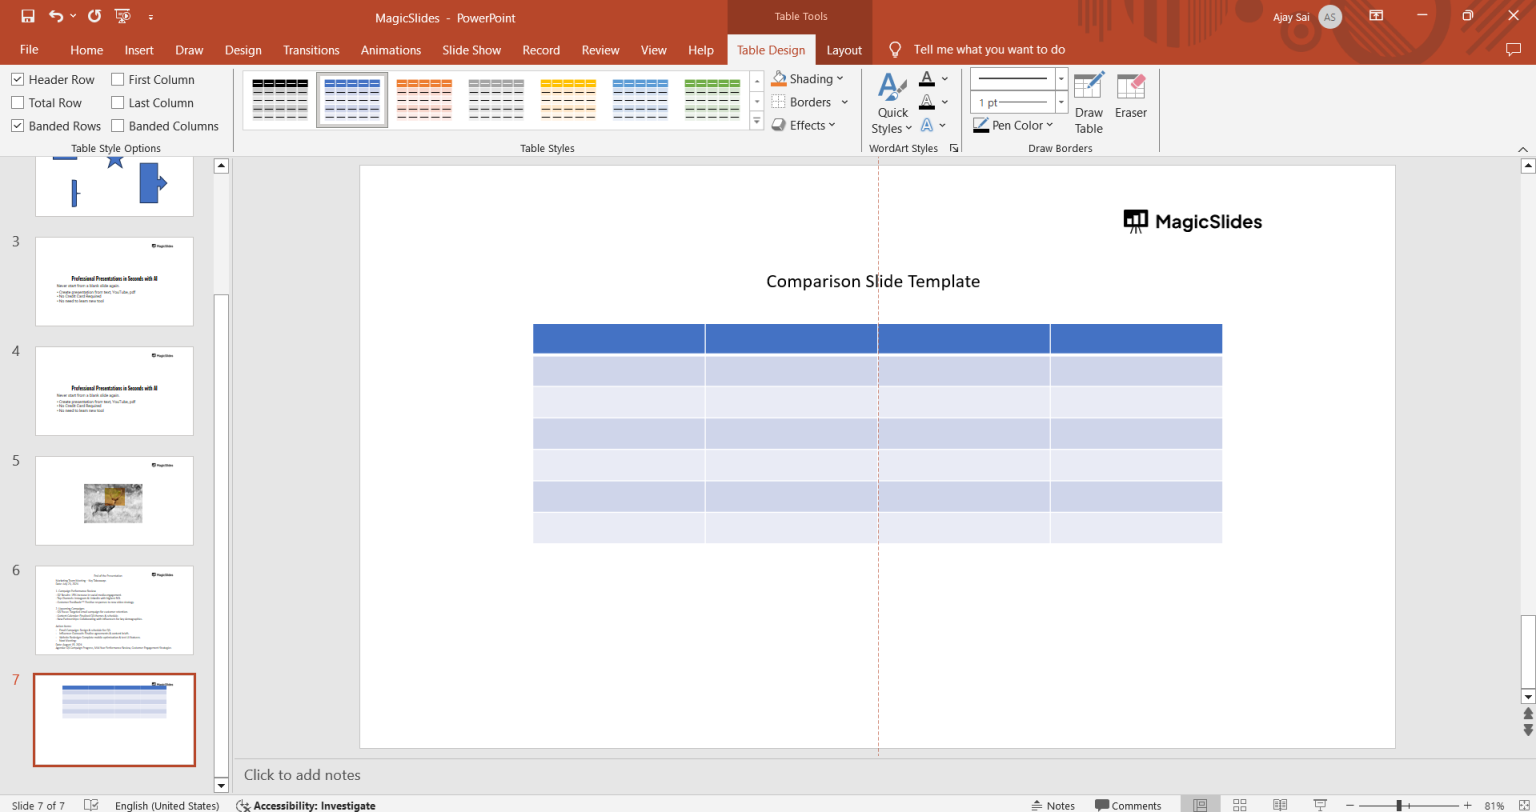Apply Text Effects letter icon
The height and width of the screenshot is (812, 1536).
coord(927,125)
